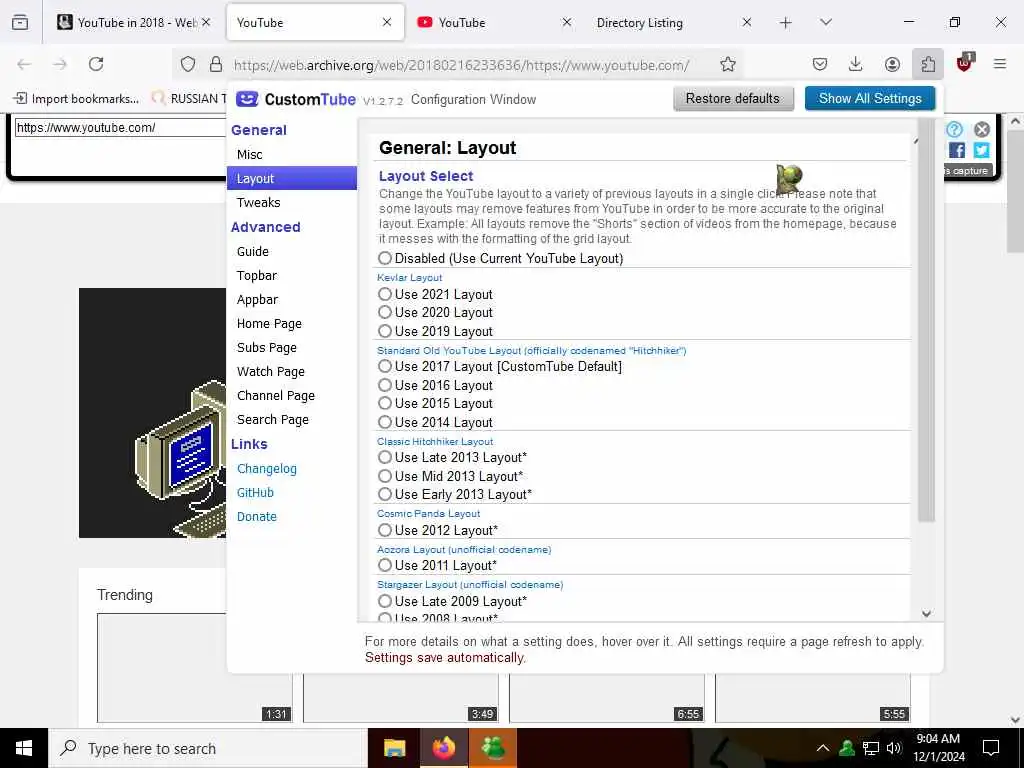
Task: Reload the current page
Action: coord(96,64)
